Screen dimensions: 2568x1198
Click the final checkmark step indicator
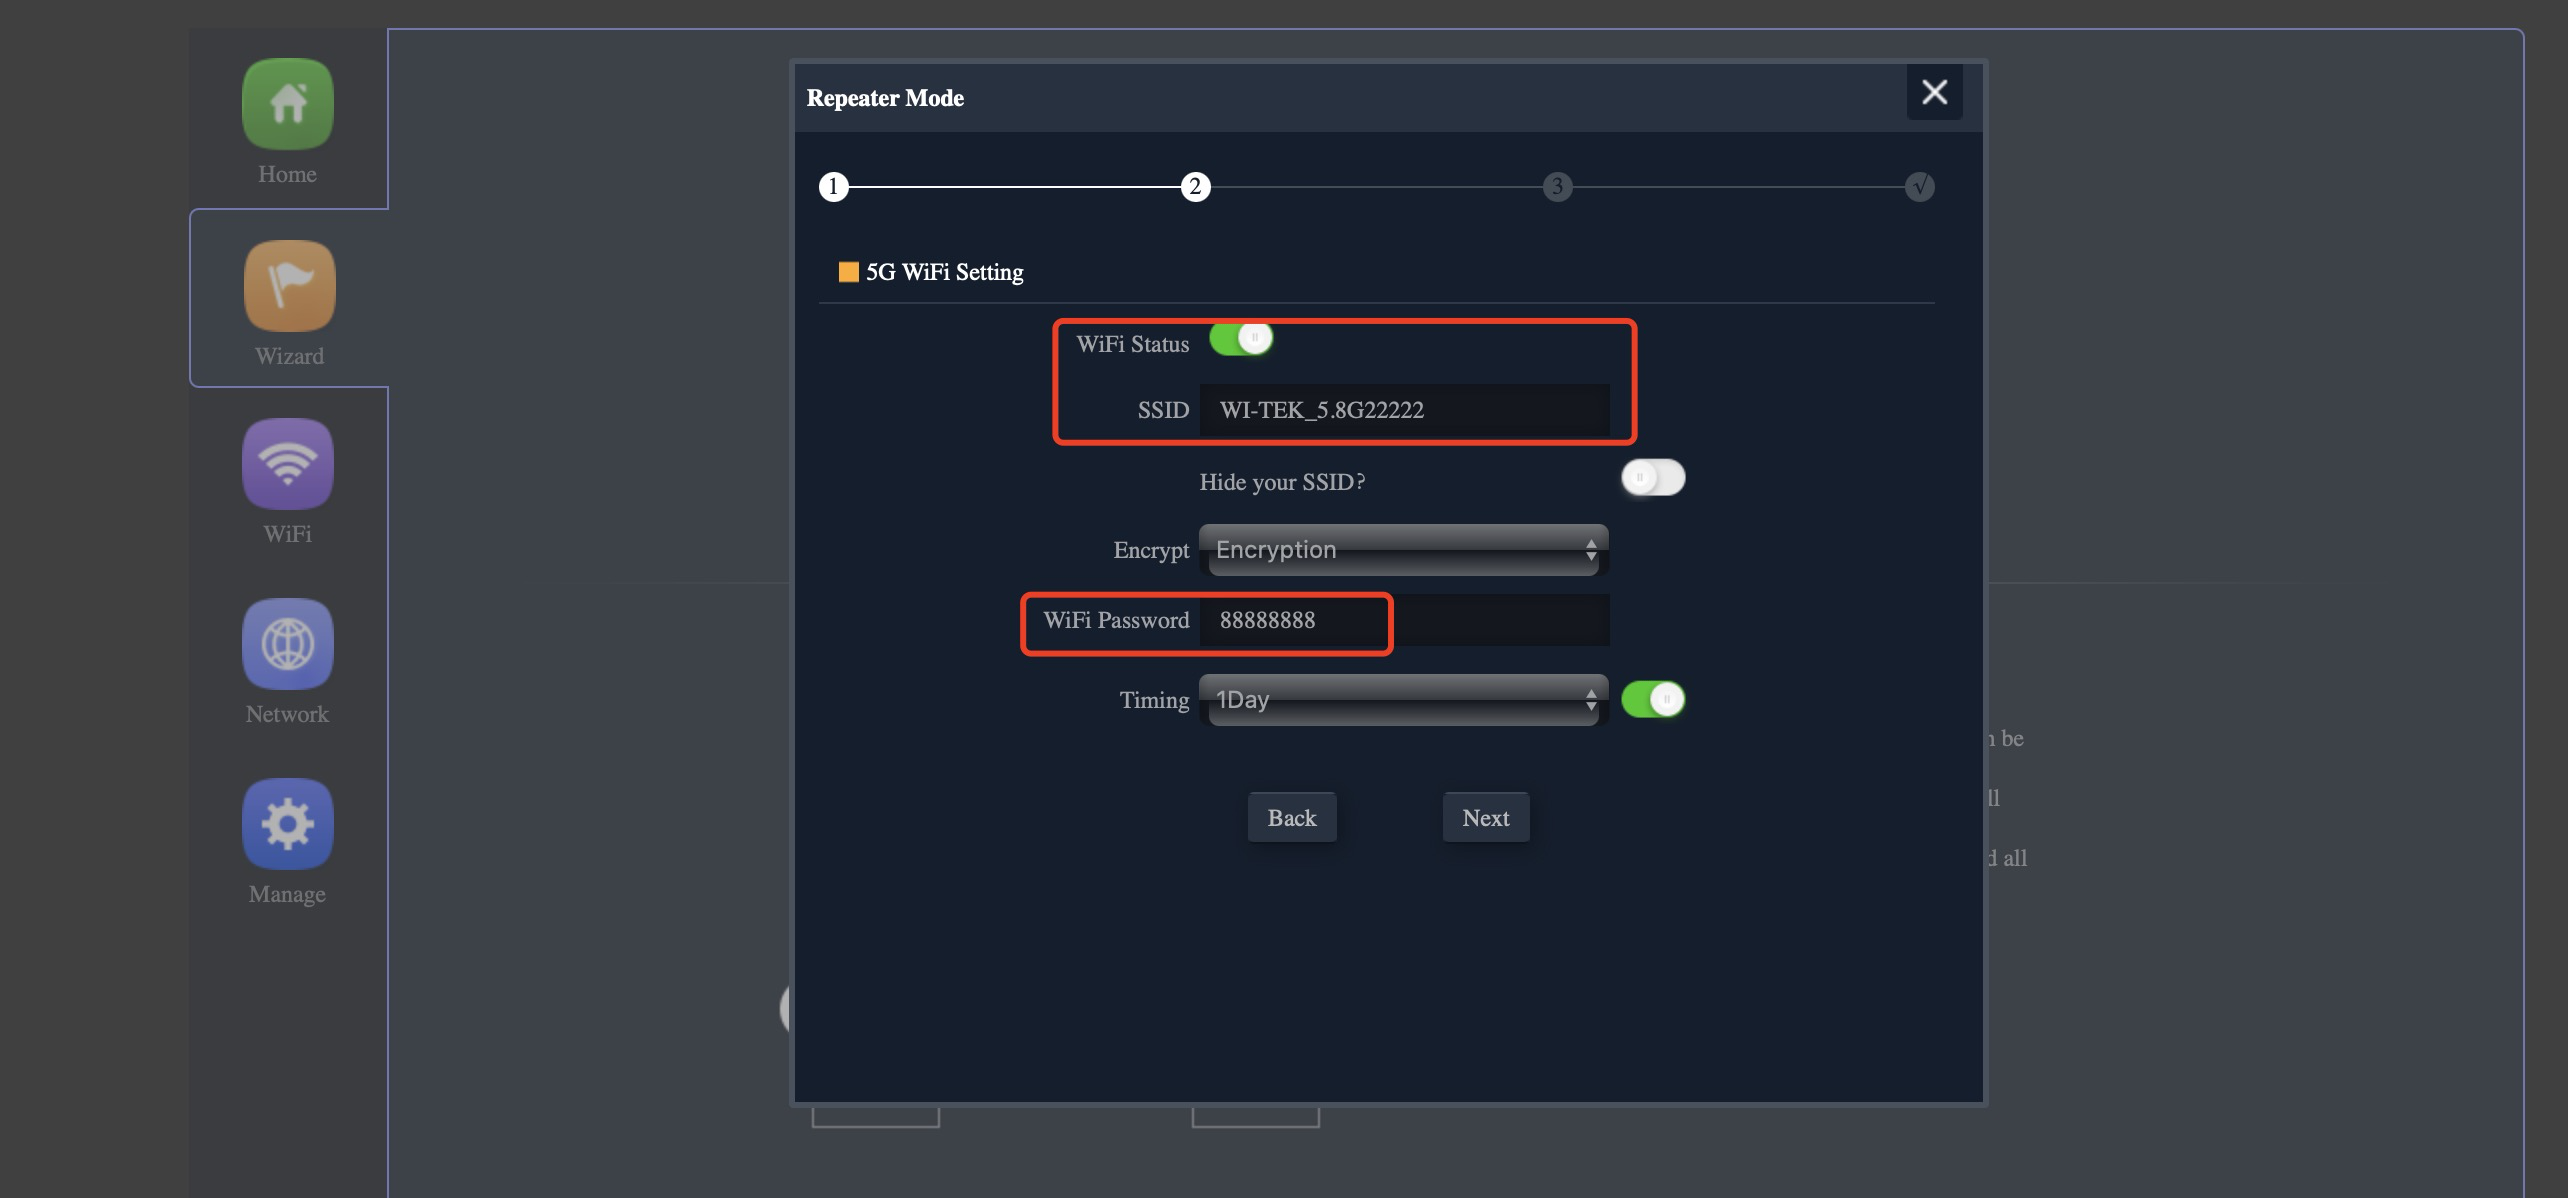pos(1919,187)
